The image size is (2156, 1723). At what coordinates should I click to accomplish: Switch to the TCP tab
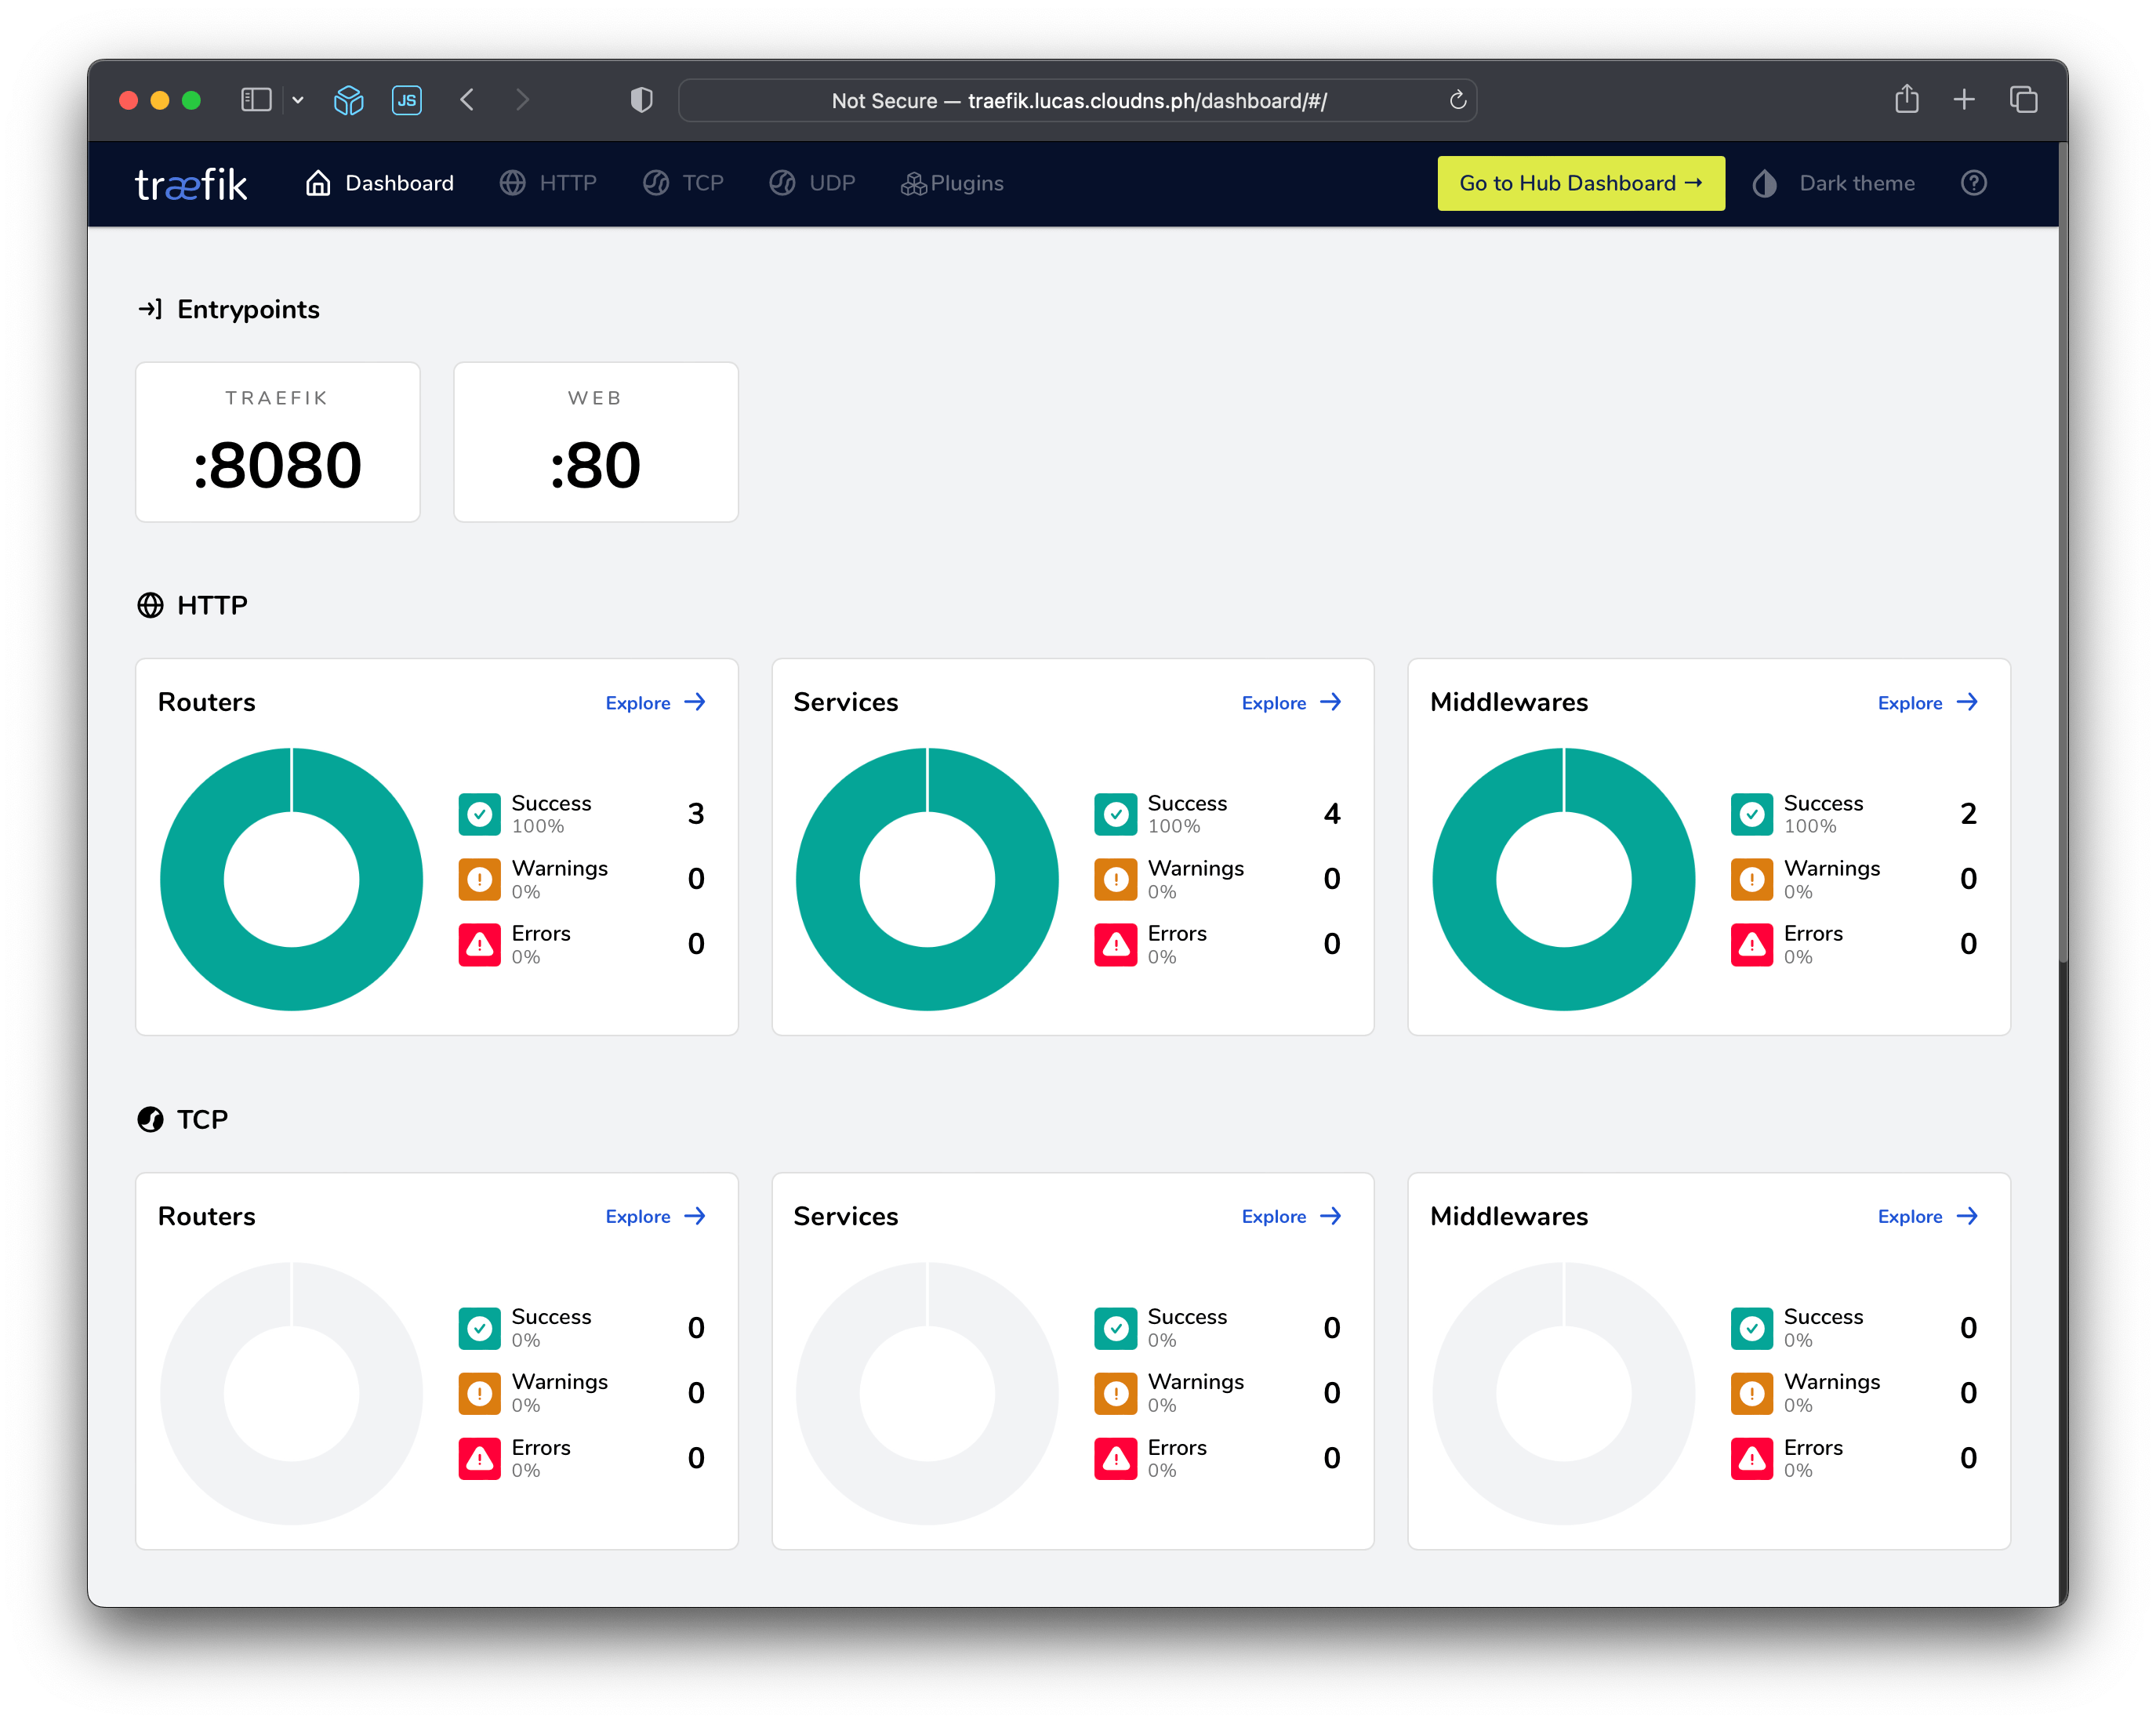click(683, 183)
